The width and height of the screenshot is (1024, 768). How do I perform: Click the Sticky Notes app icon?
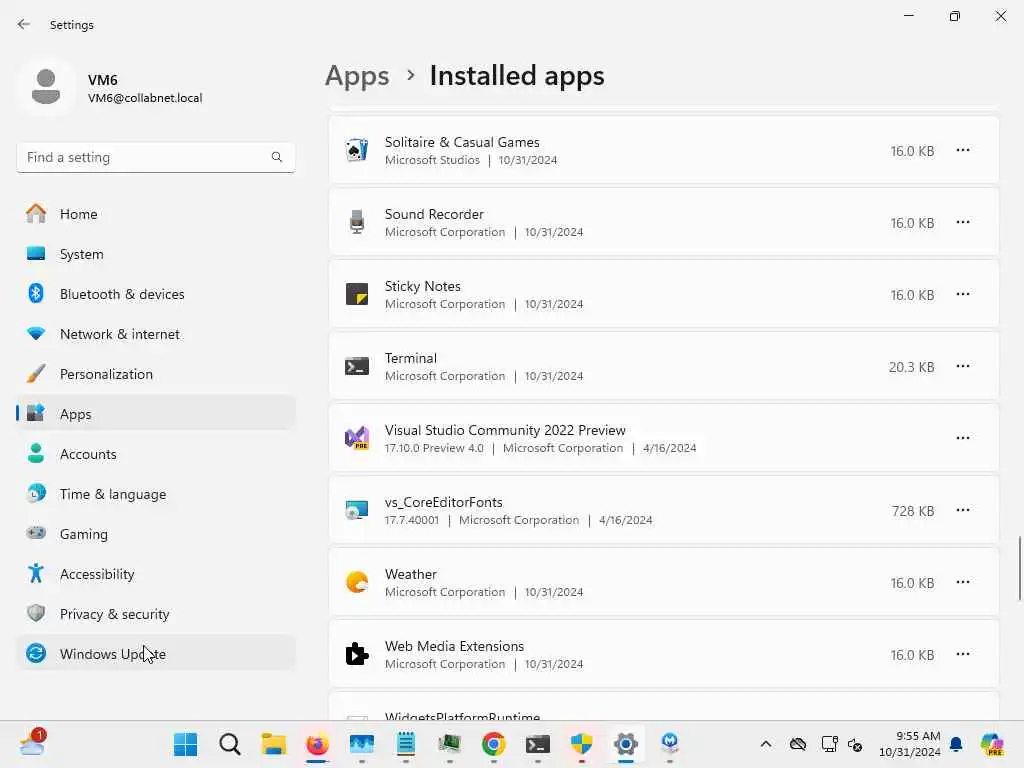click(x=357, y=295)
